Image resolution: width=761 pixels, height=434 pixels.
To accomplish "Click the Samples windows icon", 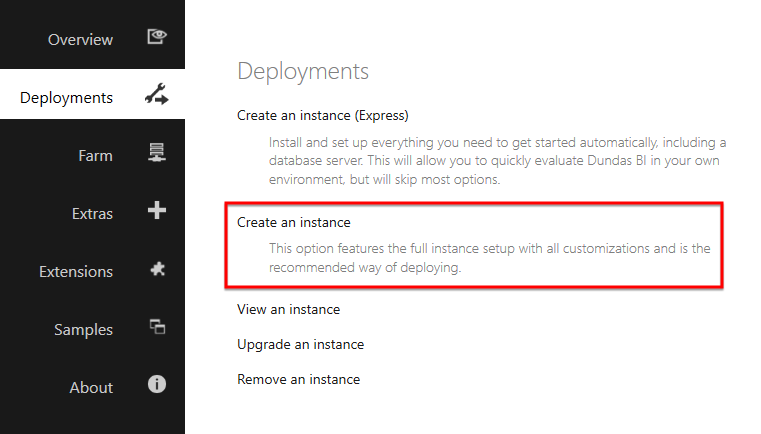I will tap(157, 327).
